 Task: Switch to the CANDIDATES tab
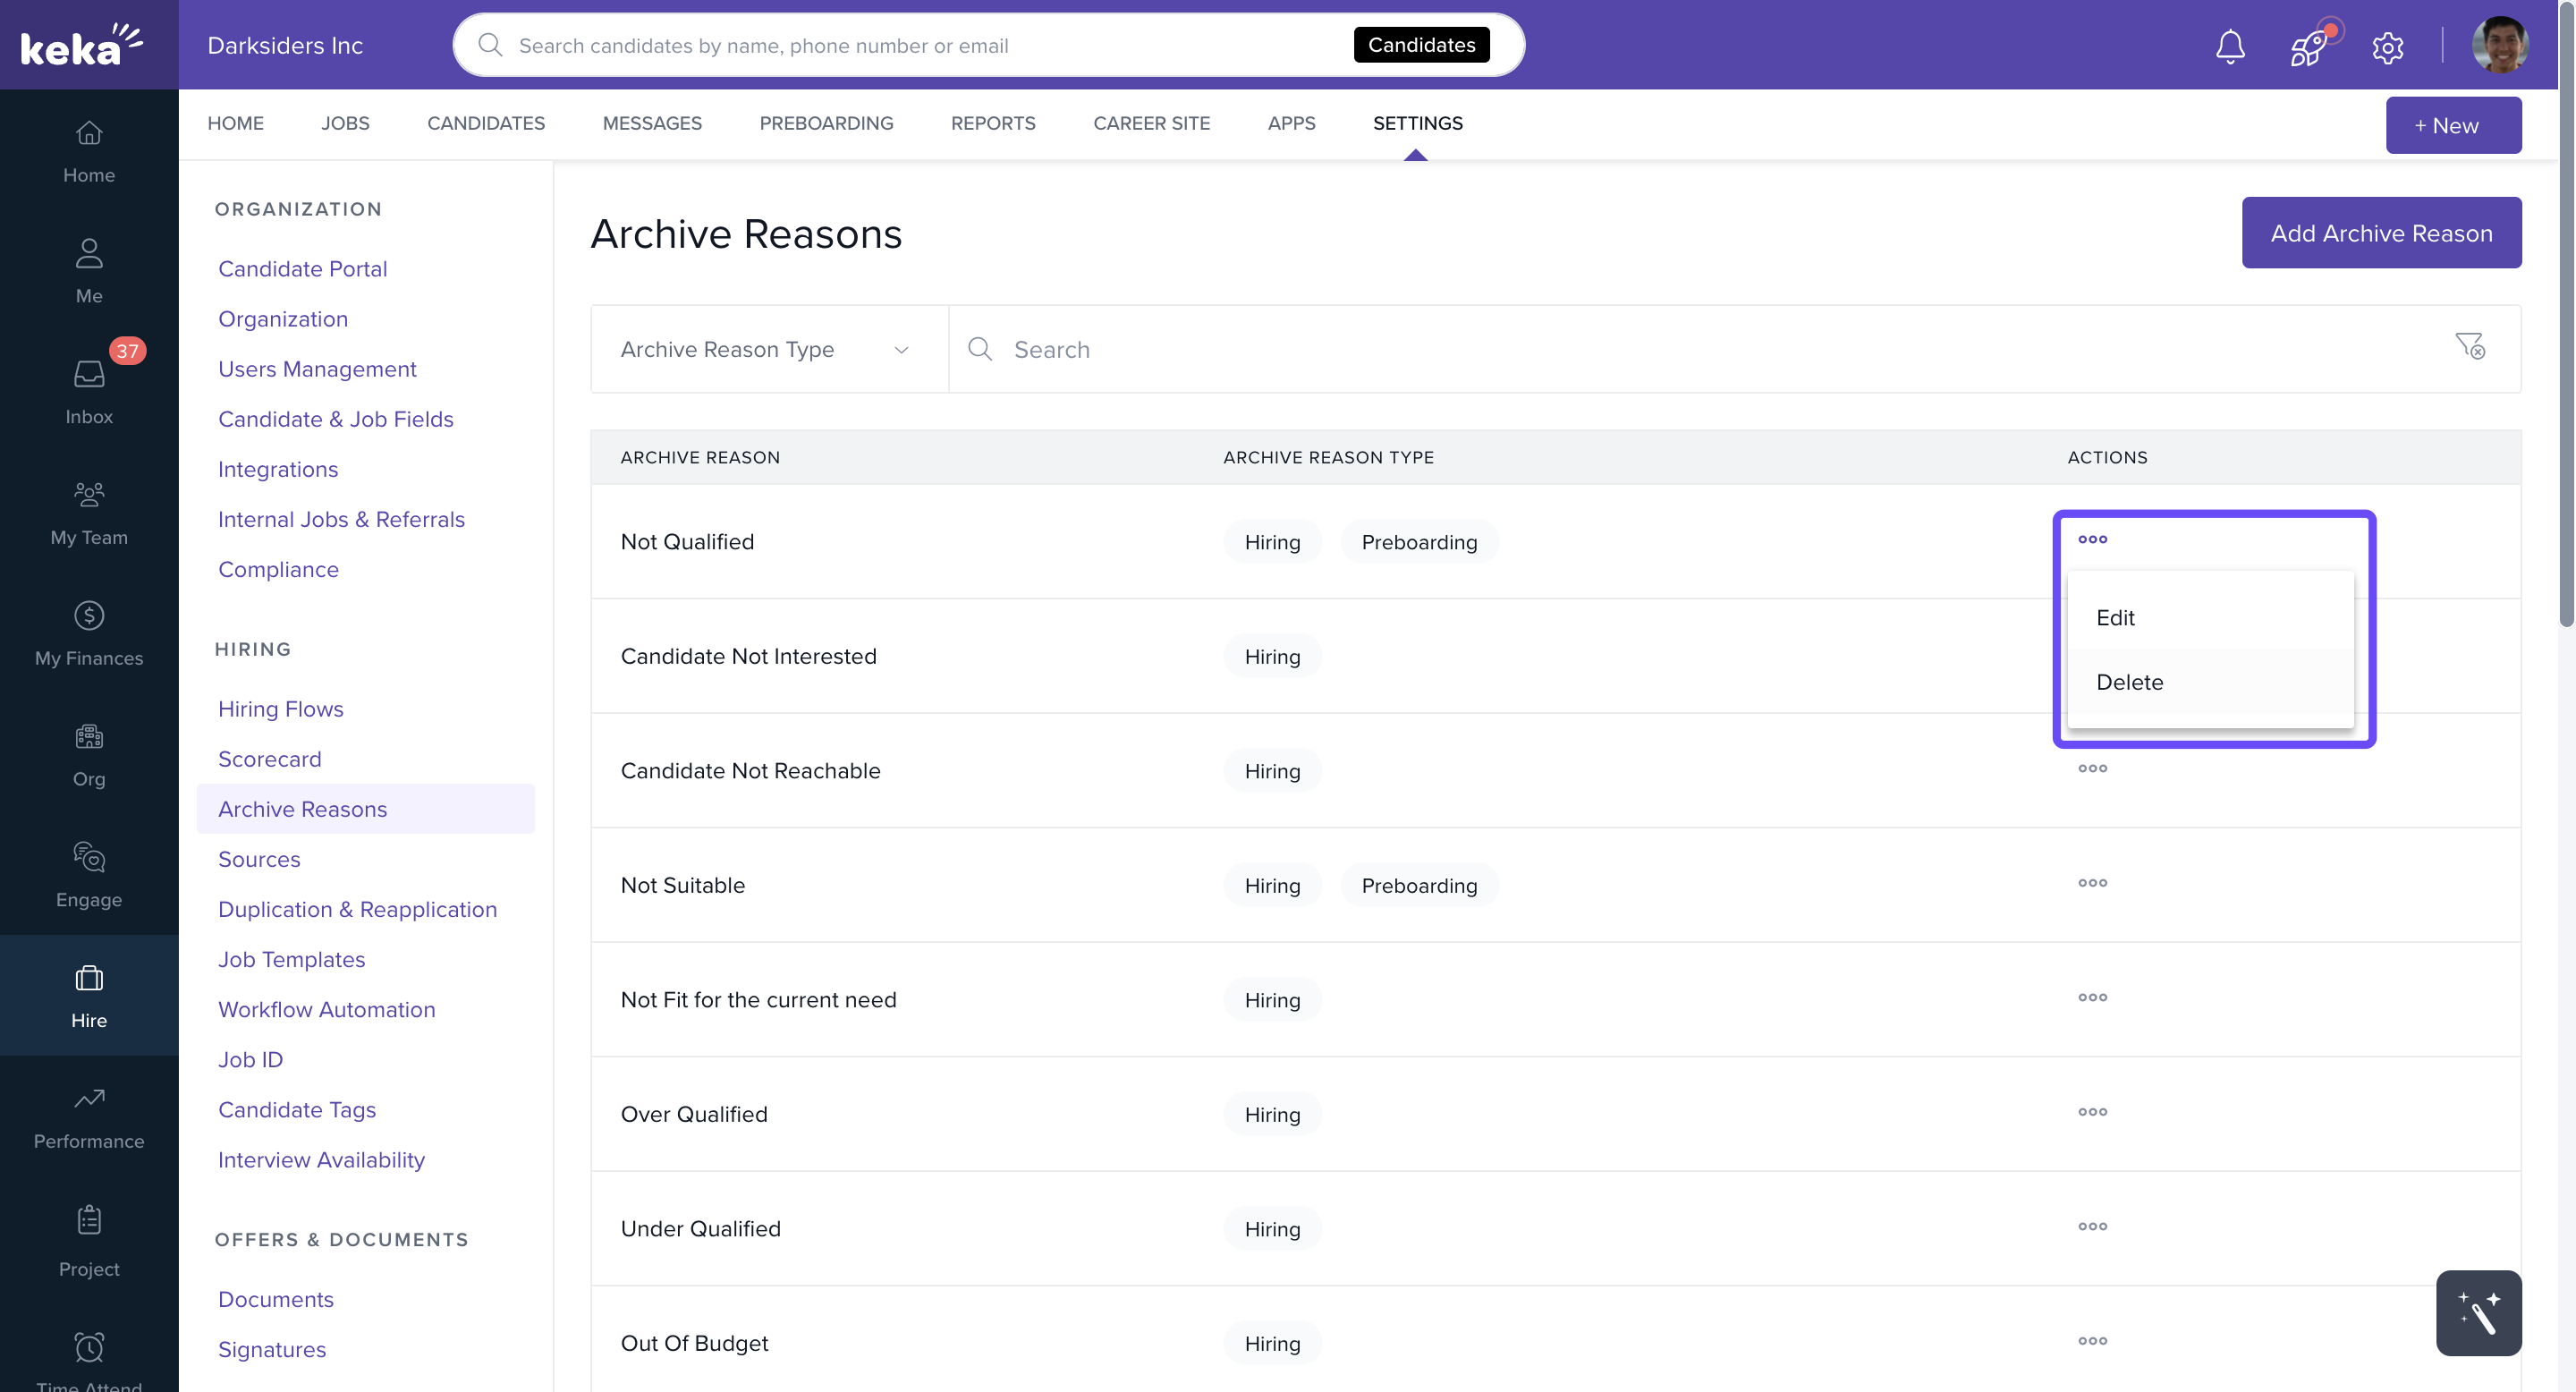(x=486, y=123)
